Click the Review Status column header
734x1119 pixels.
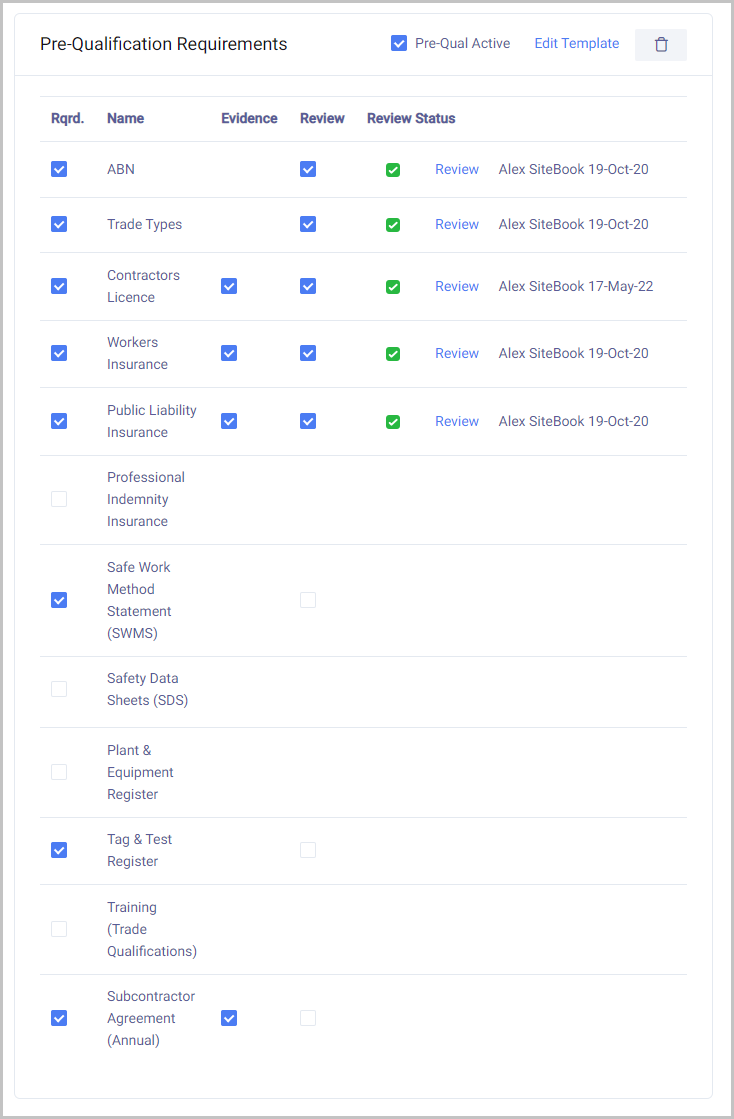pyautogui.click(x=410, y=118)
